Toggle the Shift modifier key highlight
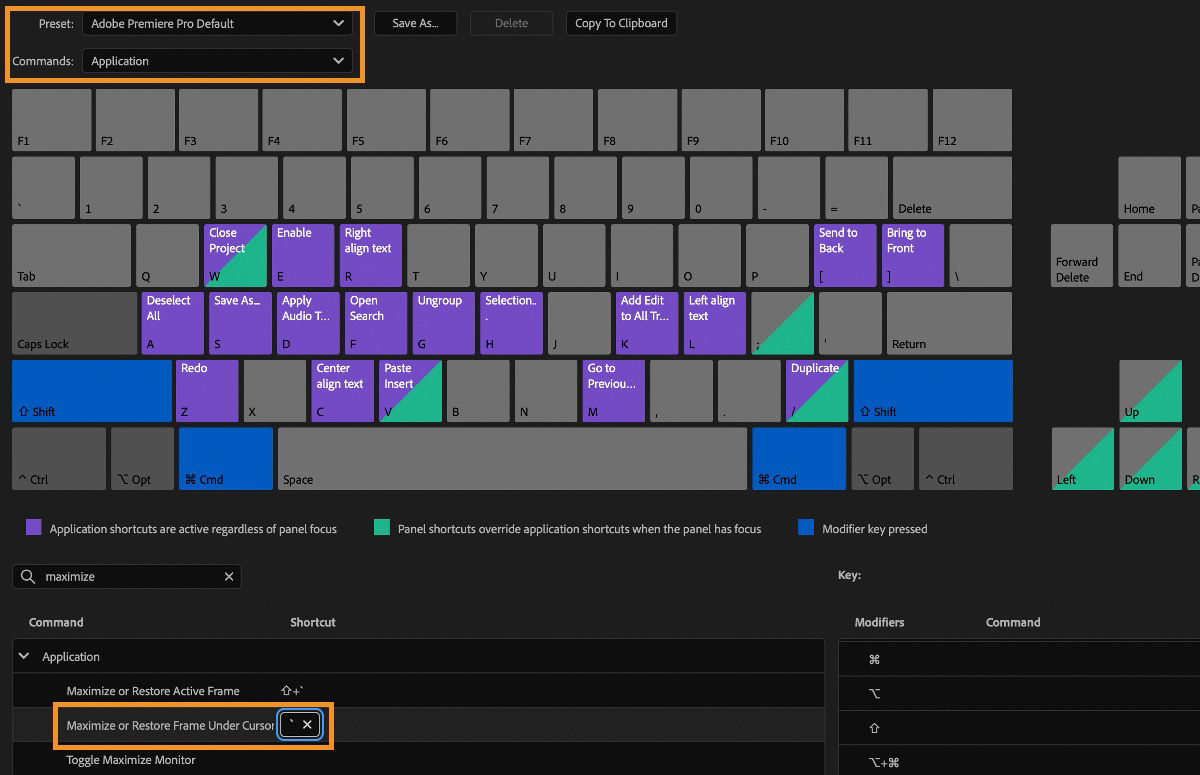1200x775 pixels. 90,390
